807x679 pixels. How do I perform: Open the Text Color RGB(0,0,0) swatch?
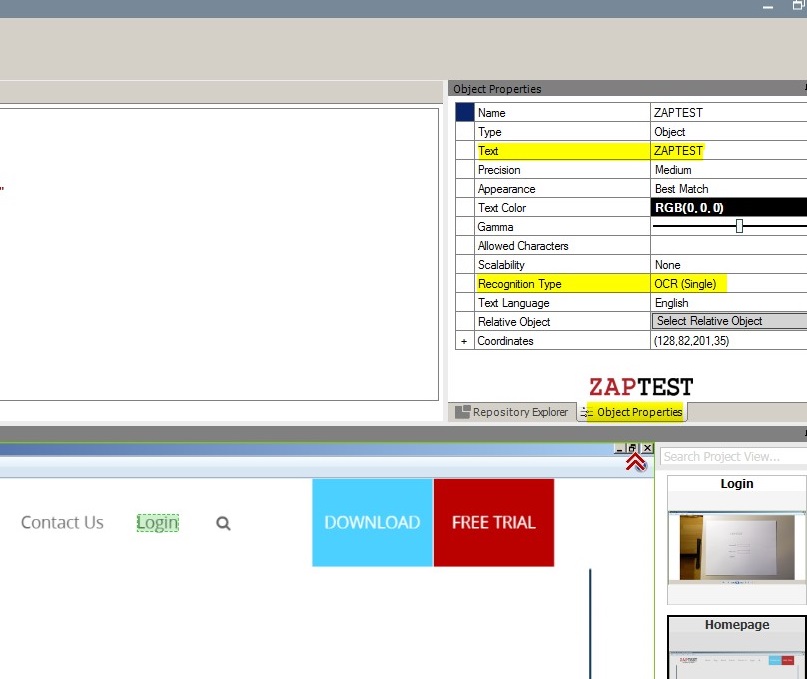click(728, 208)
